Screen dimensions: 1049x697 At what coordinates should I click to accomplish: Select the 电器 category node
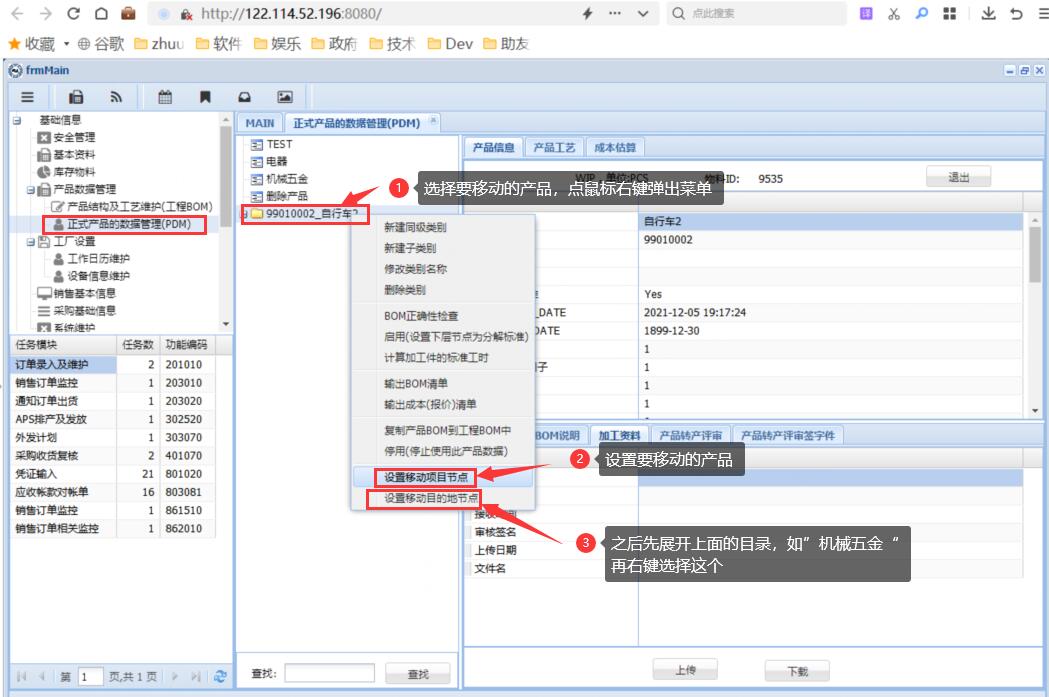(x=276, y=161)
